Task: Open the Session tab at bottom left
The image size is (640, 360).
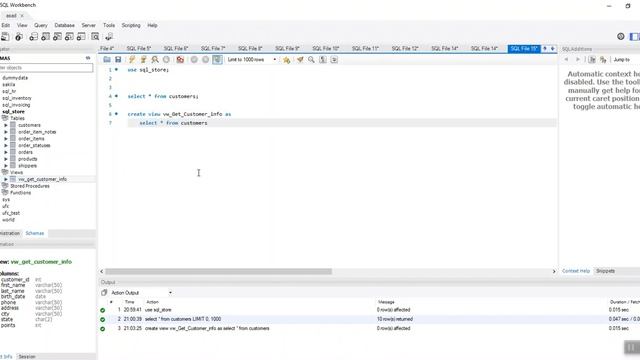Action: pyautogui.click(x=27, y=357)
